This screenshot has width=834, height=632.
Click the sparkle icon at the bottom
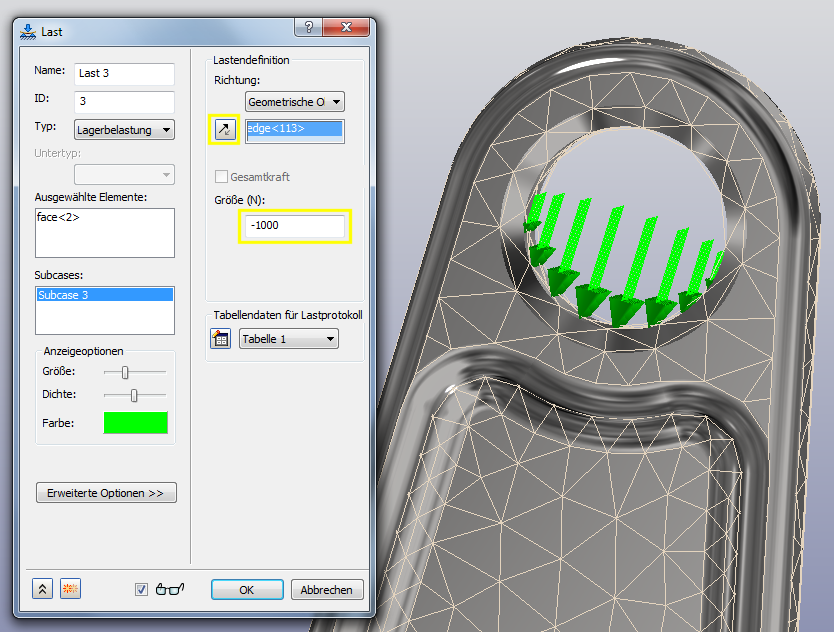point(70,589)
